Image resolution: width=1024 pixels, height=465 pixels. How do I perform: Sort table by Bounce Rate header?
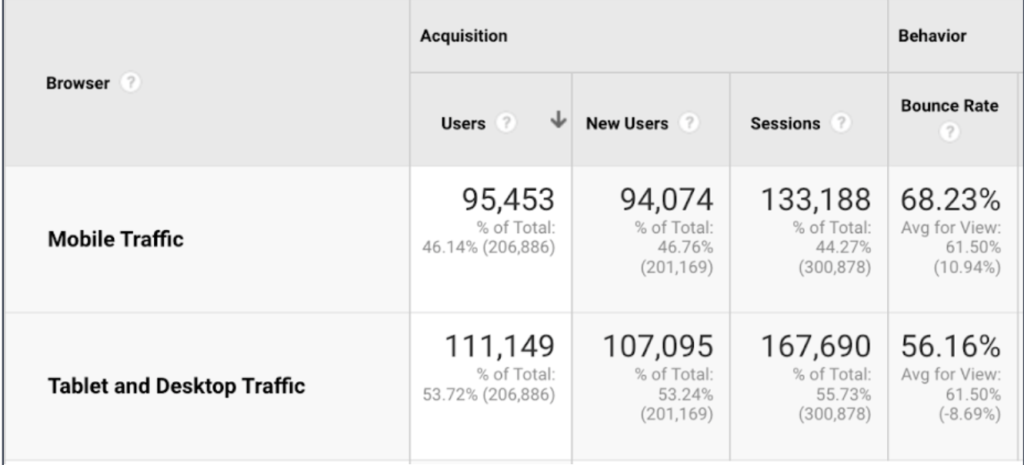coord(950,106)
